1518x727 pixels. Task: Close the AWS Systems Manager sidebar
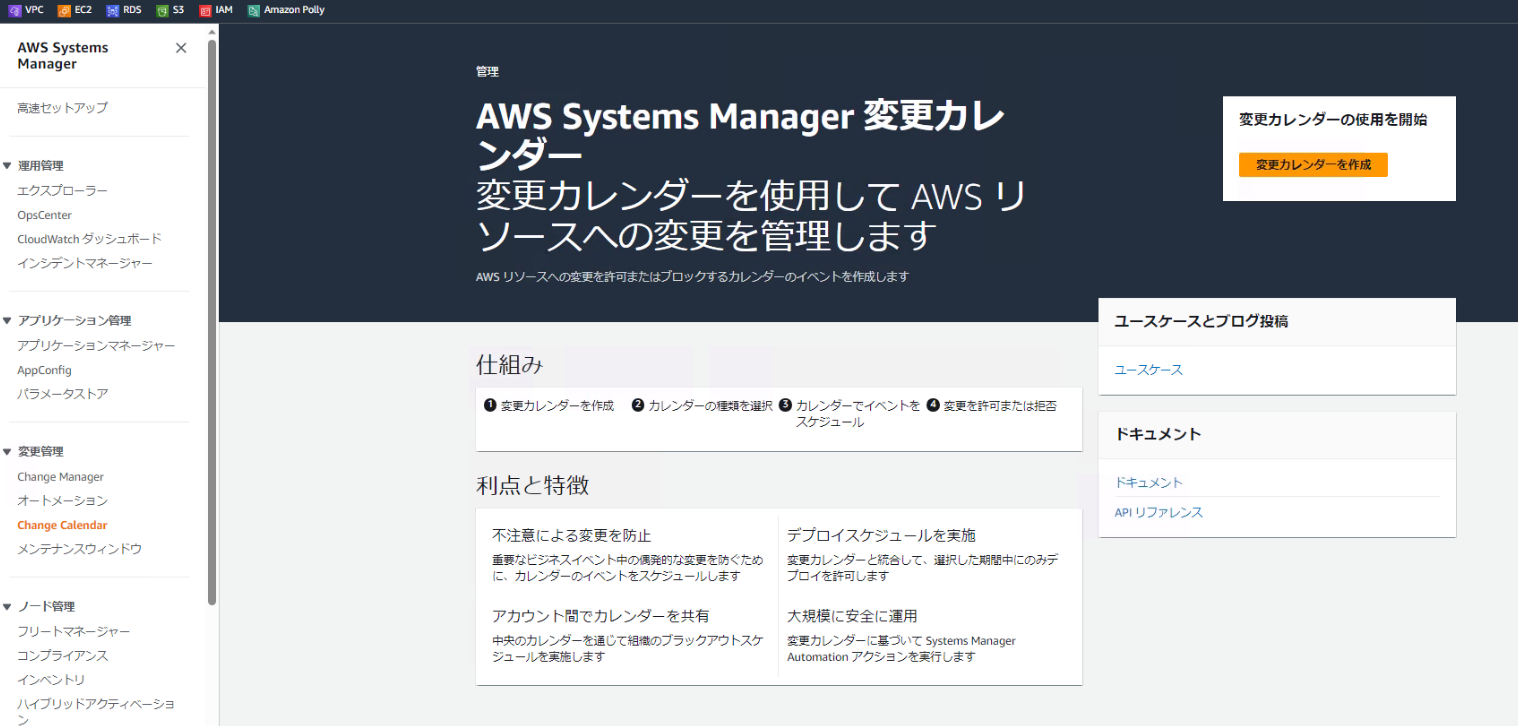[181, 48]
